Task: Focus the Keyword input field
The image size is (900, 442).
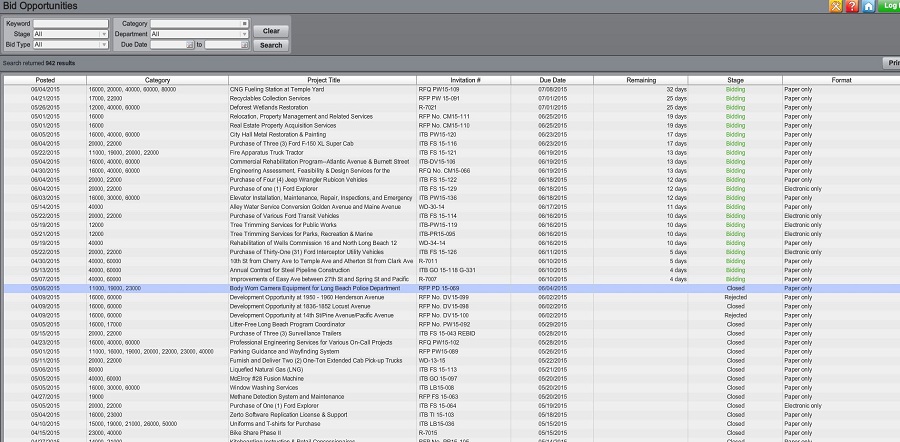Action: point(71,24)
